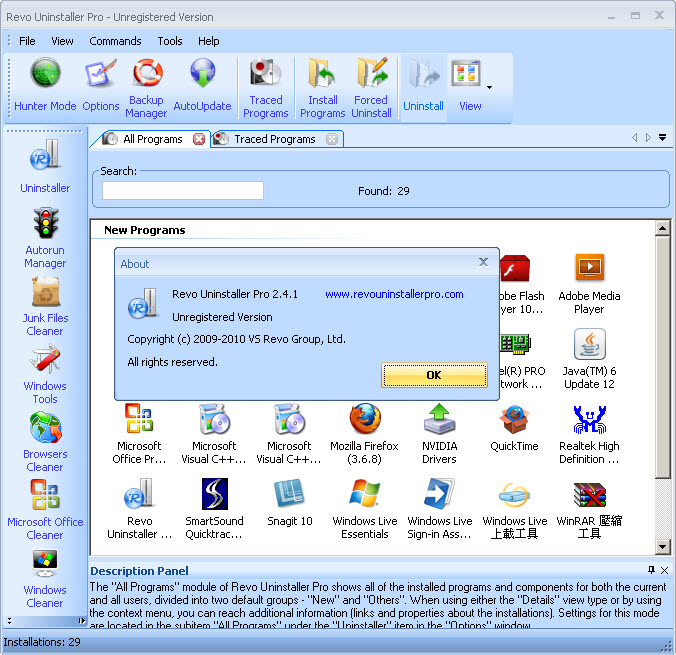The image size is (676, 655).
Task: Click the program list scrollbar down arrow
Action: tap(662, 547)
